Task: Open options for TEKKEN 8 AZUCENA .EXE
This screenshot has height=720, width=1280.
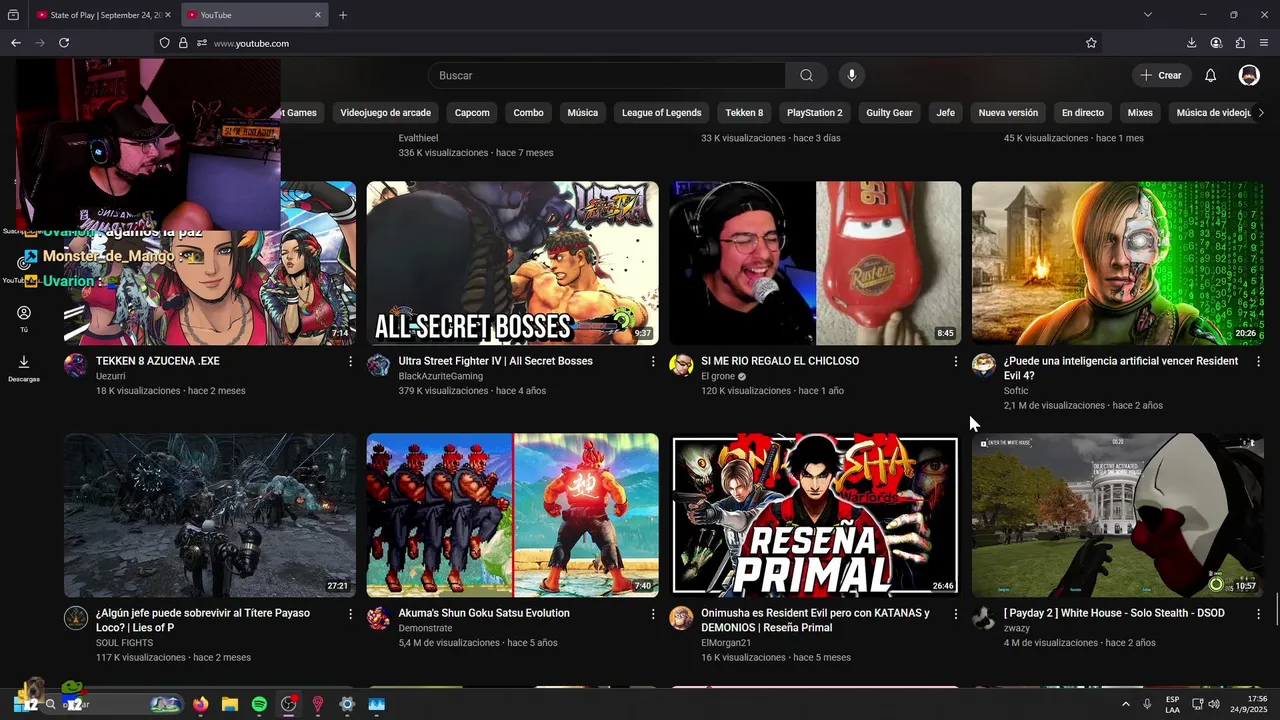Action: [x=350, y=361]
